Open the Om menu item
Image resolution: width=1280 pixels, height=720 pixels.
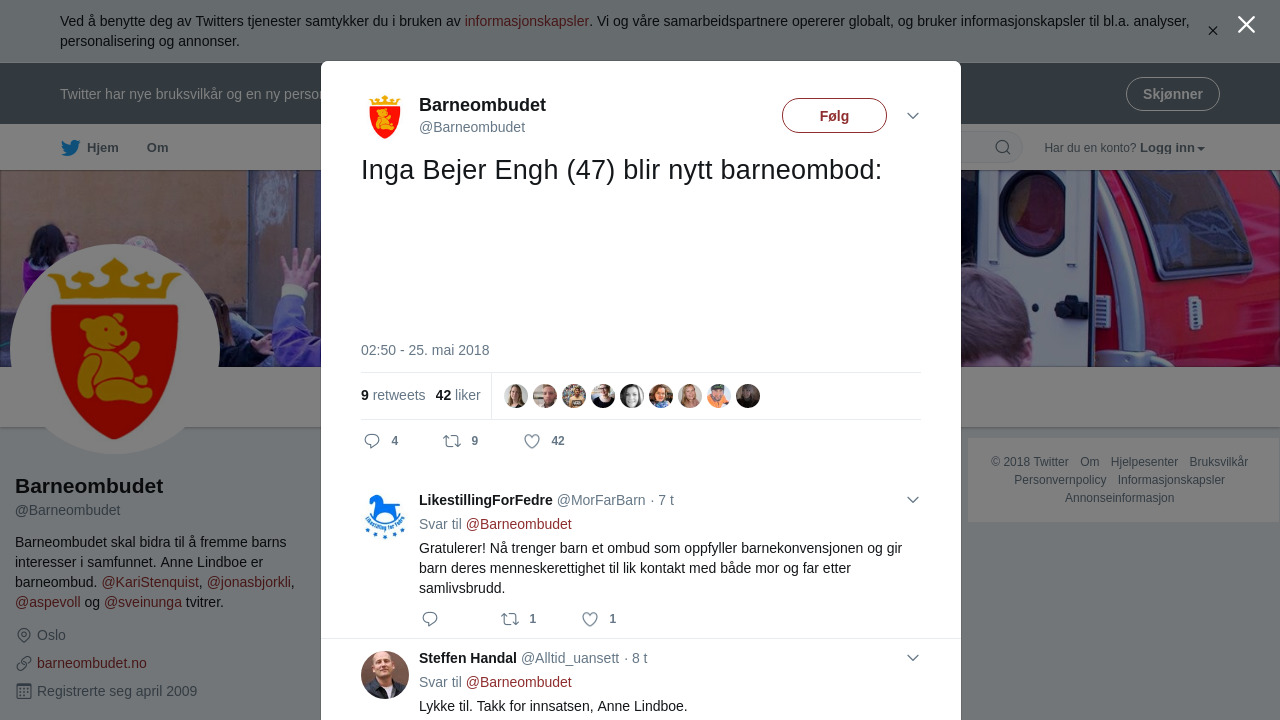[x=158, y=148]
